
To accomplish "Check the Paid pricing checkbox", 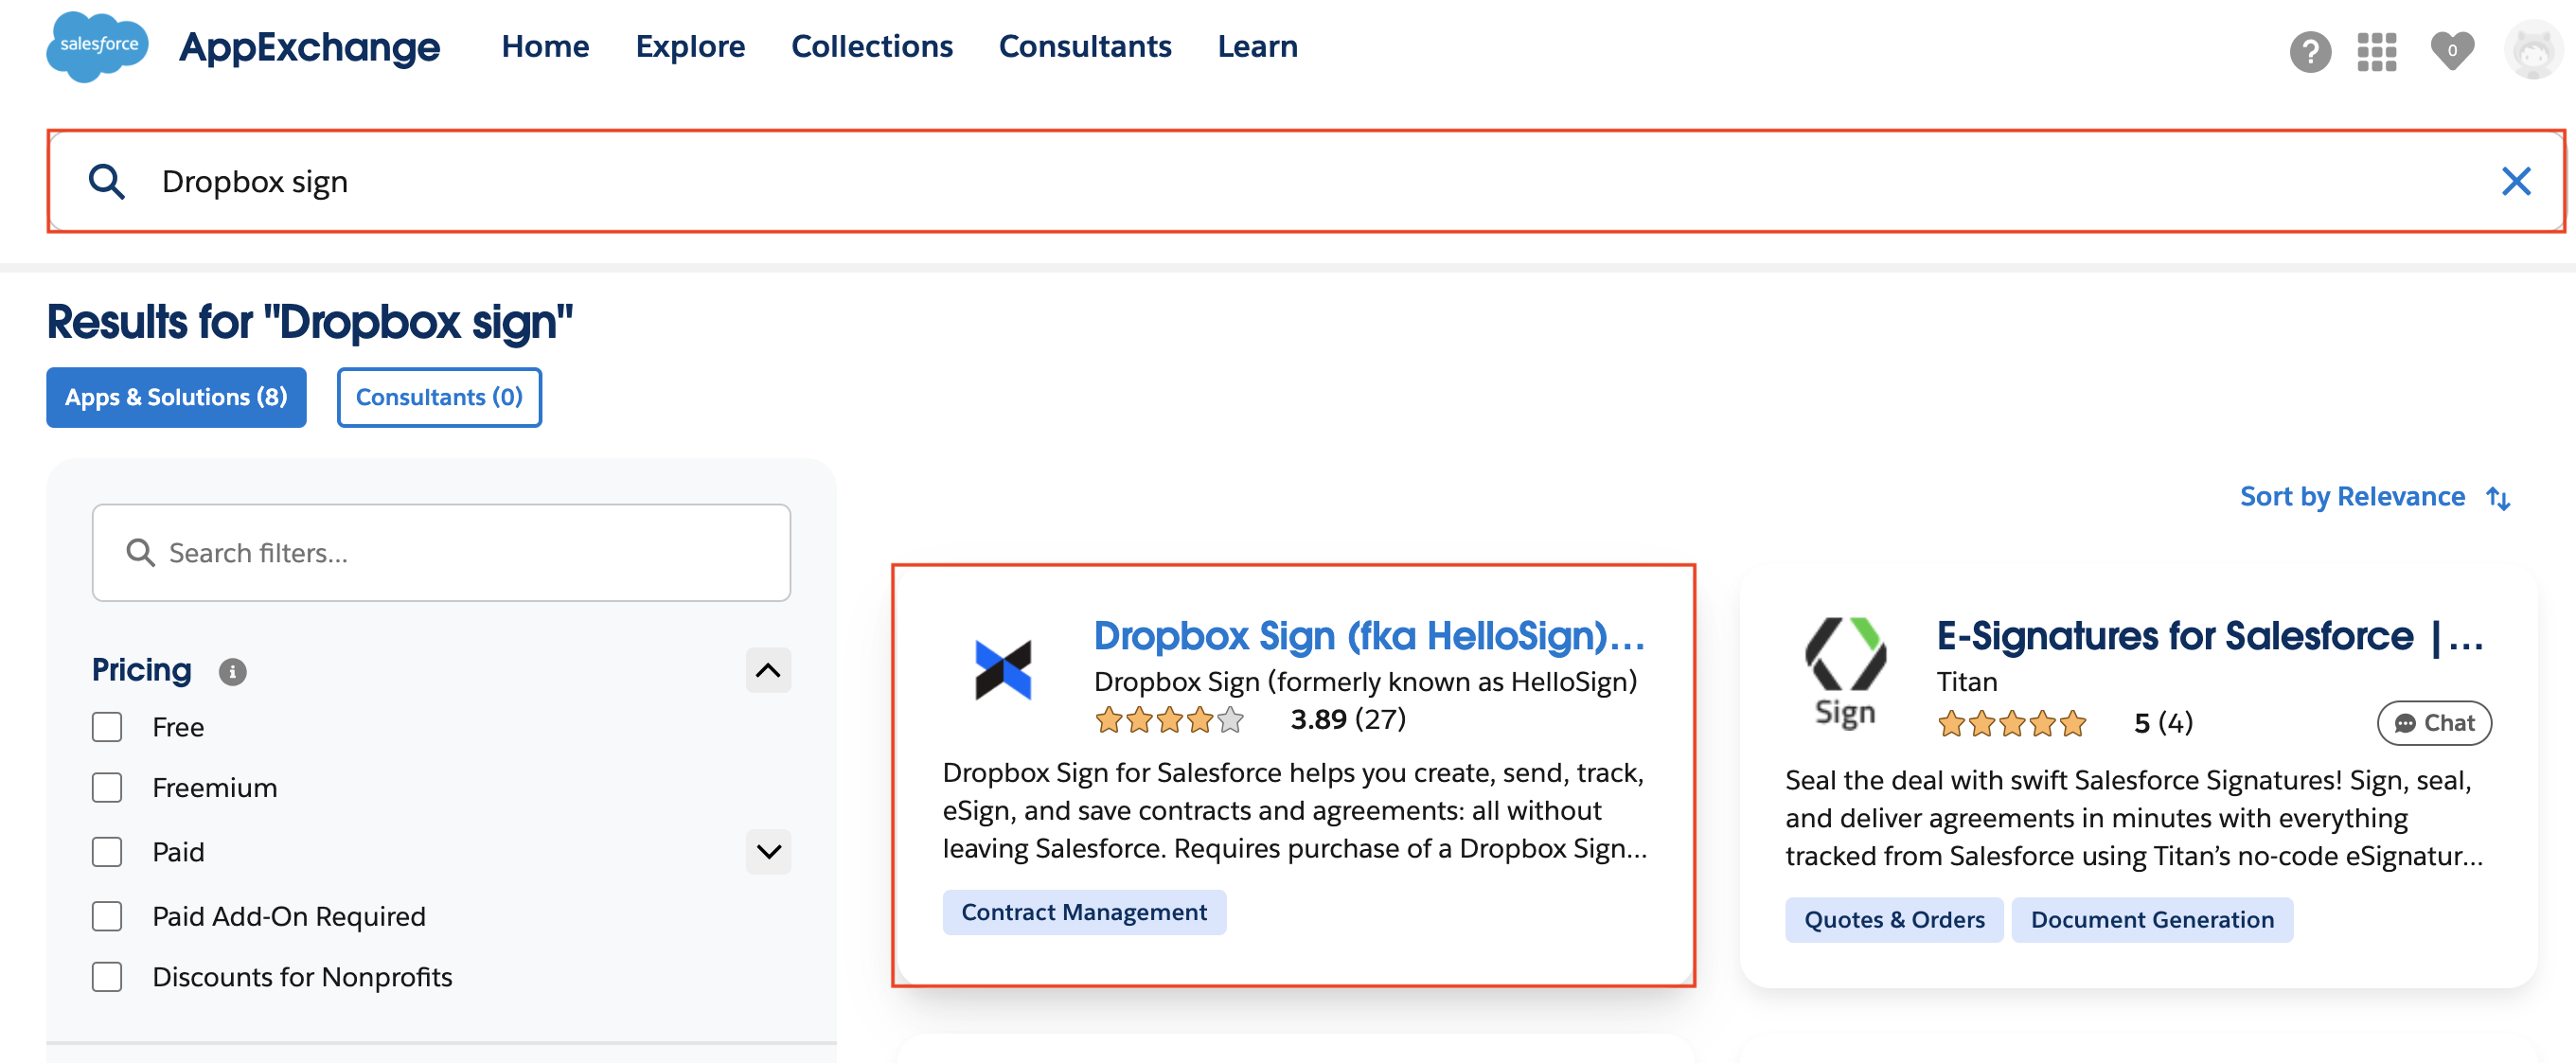I will [107, 852].
